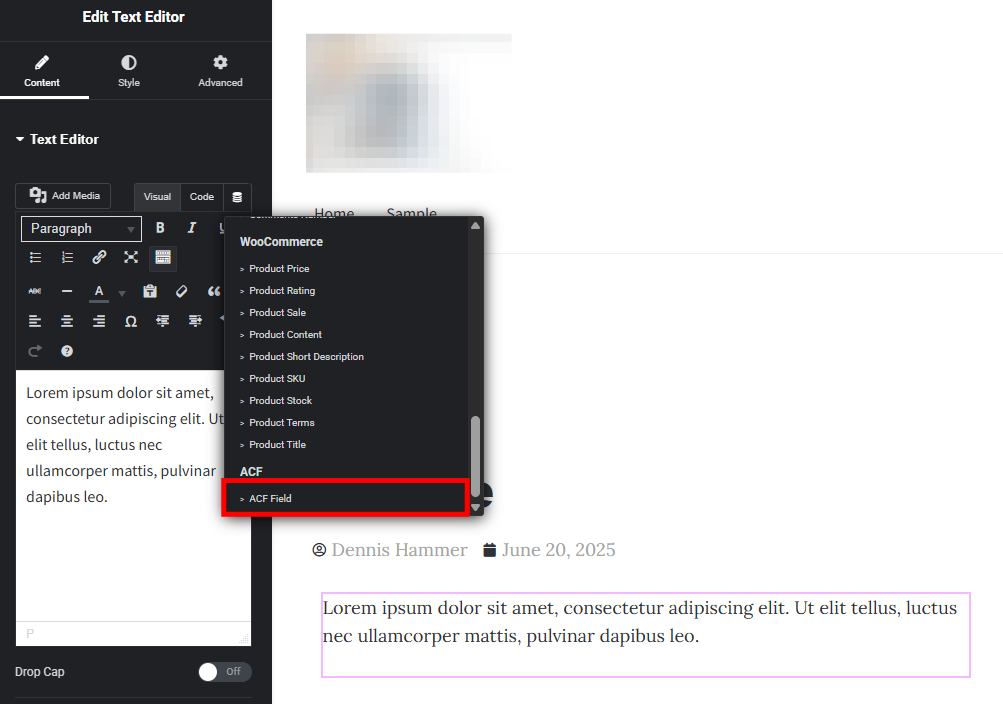Open the Paragraph style dropdown
Image resolution: width=1003 pixels, height=704 pixels.
pyautogui.click(x=80, y=228)
